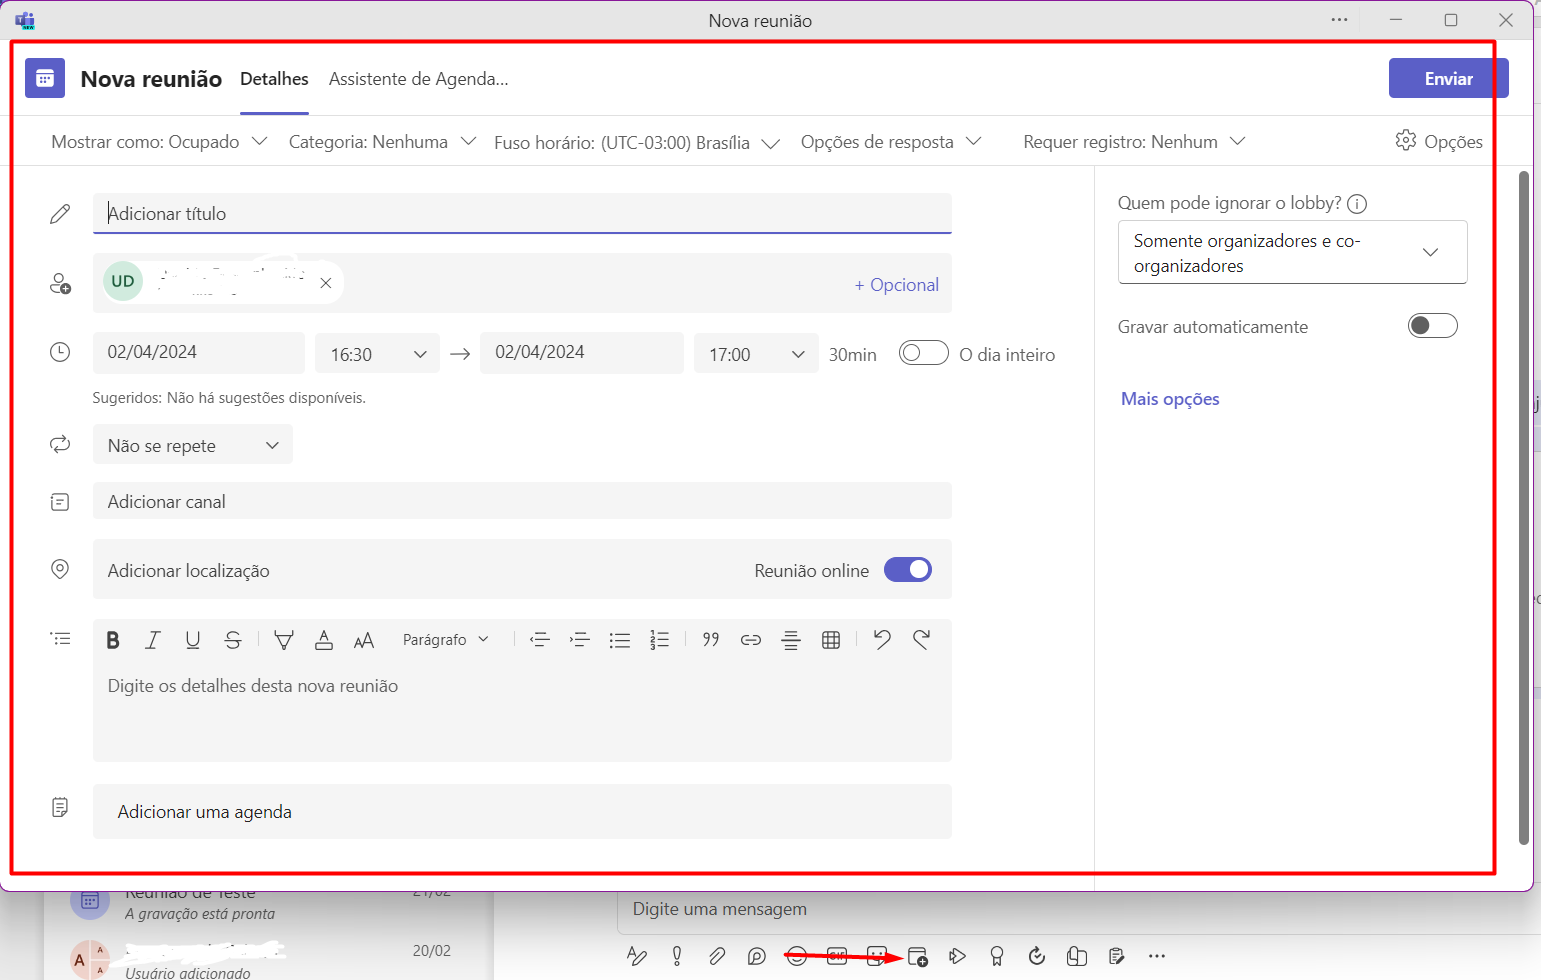1541x980 pixels.
Task: Click the meeting details text area
Action: (x=522, y=711)
